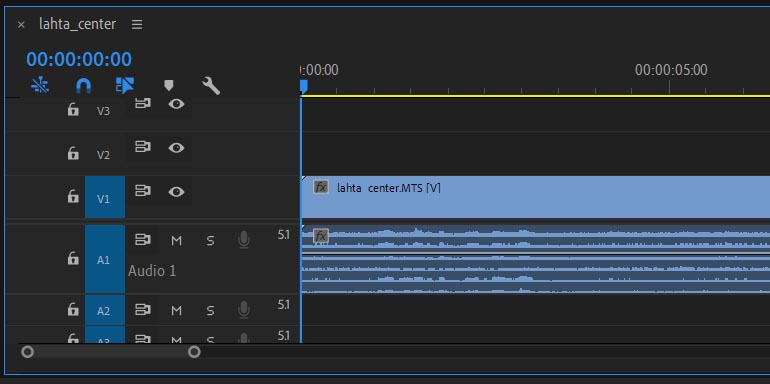Screen dimensions: 770x384
Task: Toggle V1 track targeting
Action: pyautogui.click(x=105, y=197)
